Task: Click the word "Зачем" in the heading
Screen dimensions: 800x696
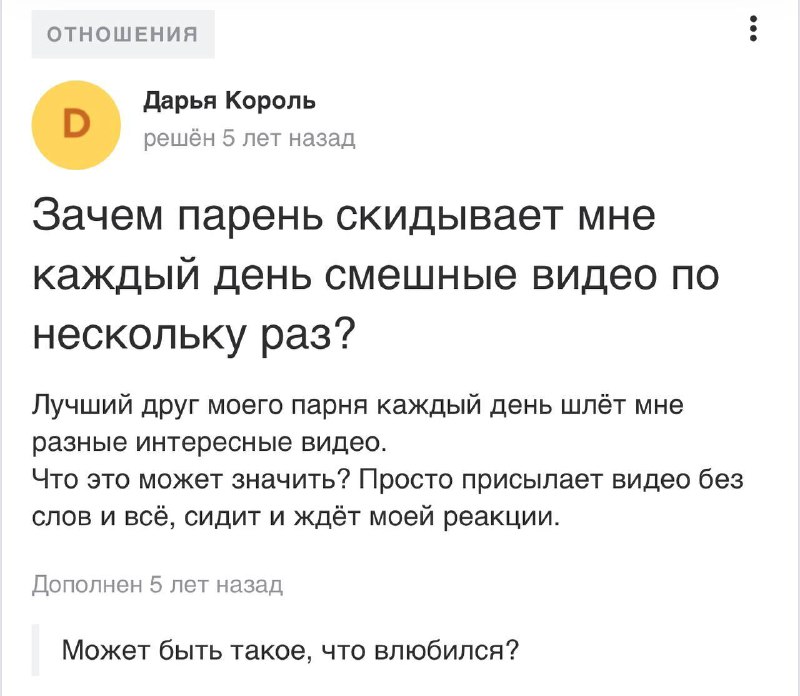Action: 96,215
